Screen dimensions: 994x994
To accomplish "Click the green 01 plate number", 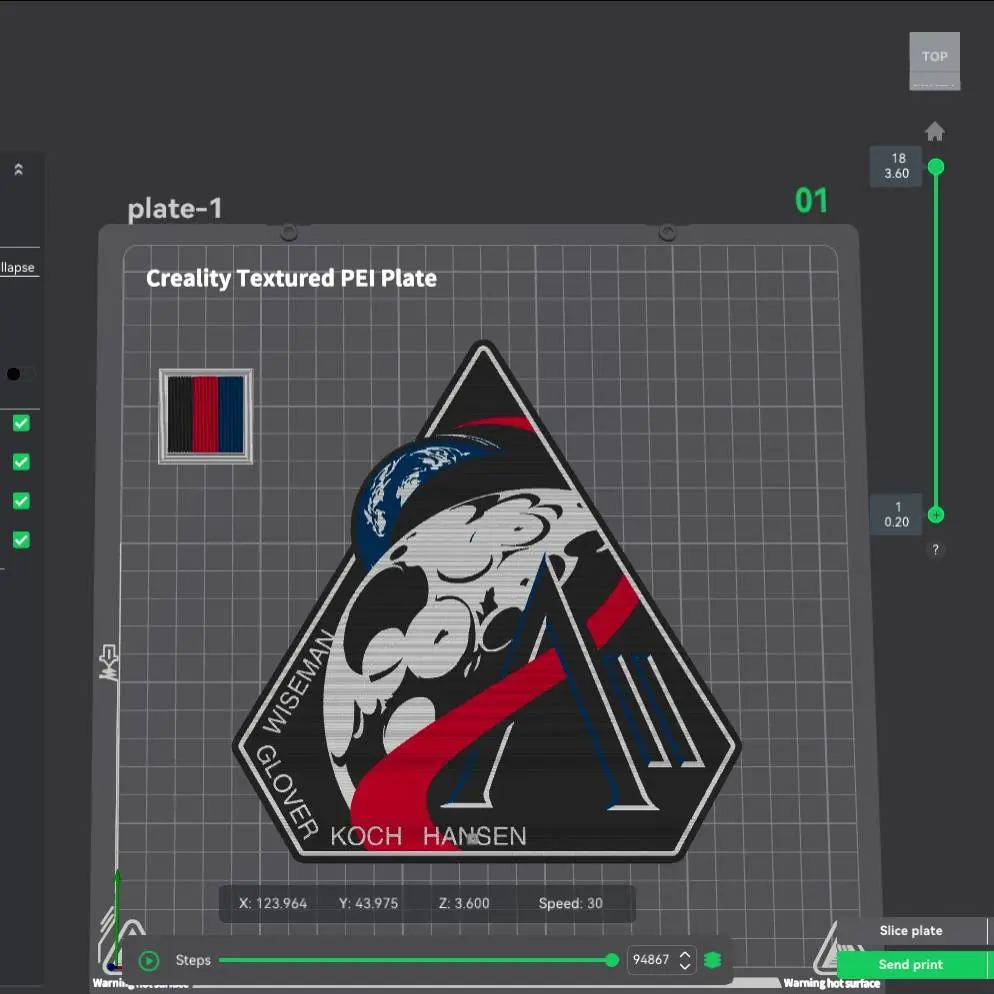I will coord(811,200).
